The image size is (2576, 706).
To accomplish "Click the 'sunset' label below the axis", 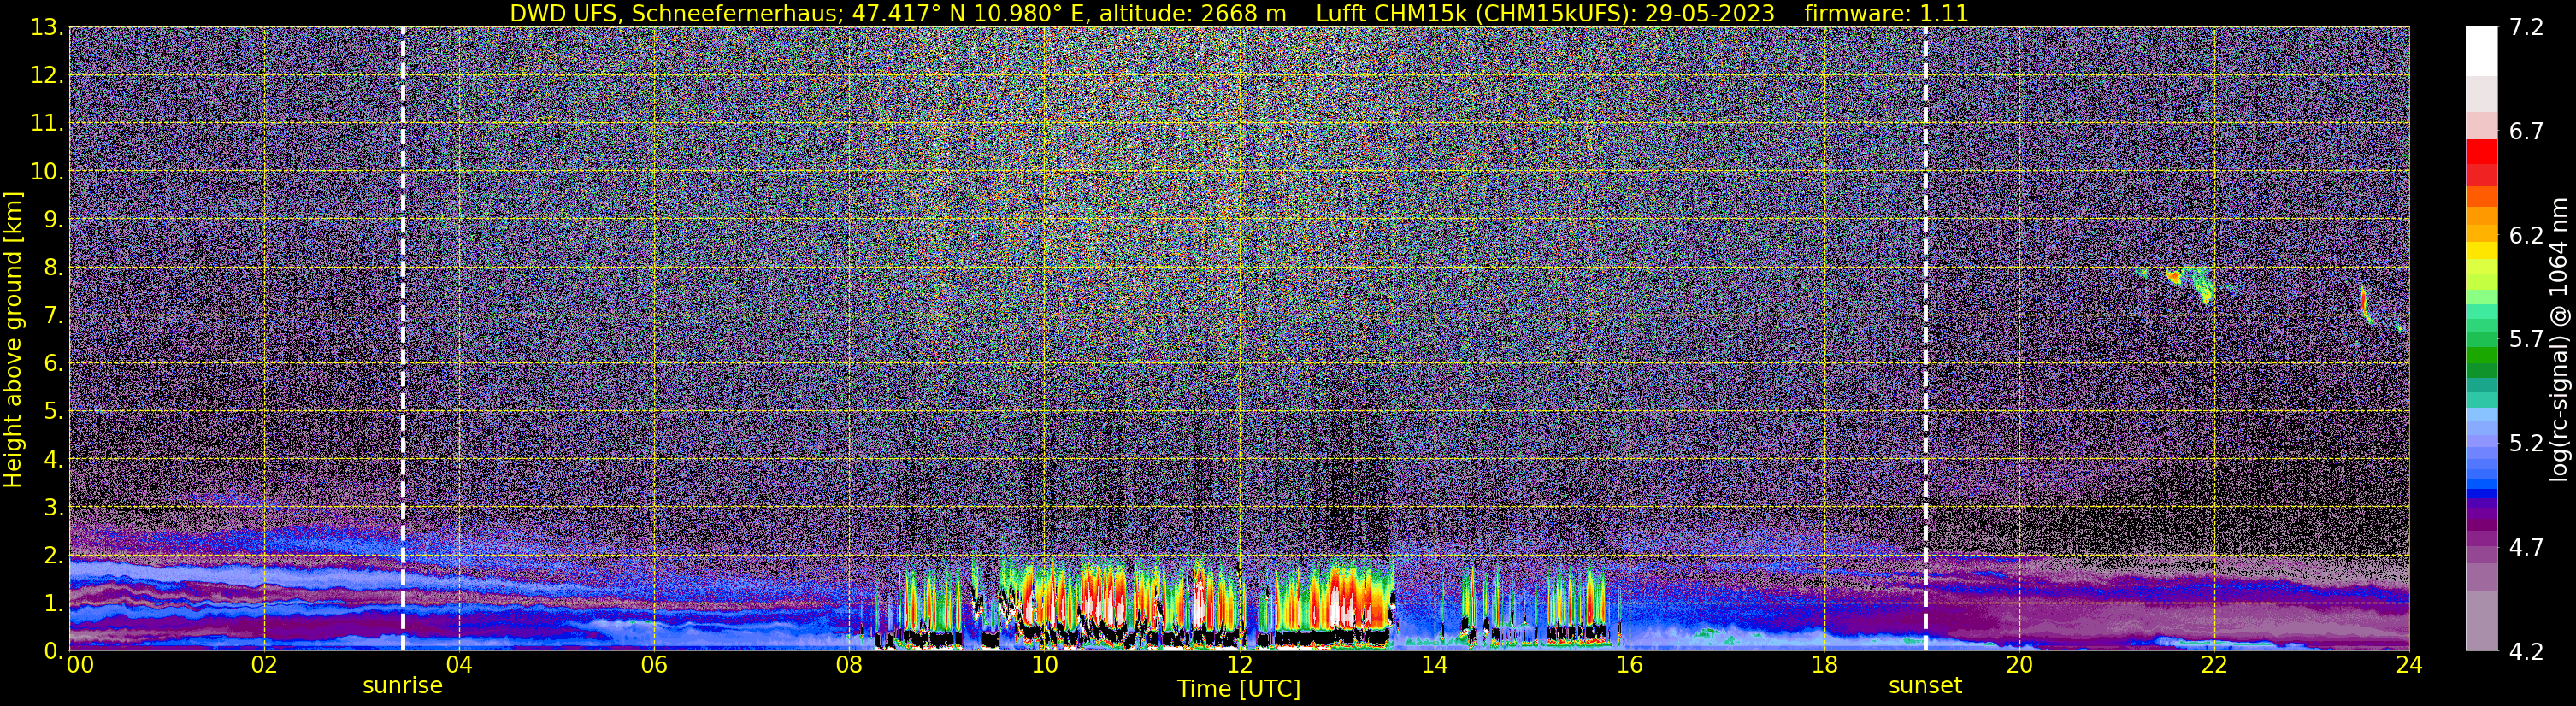I will click(x=1925, y=686).
